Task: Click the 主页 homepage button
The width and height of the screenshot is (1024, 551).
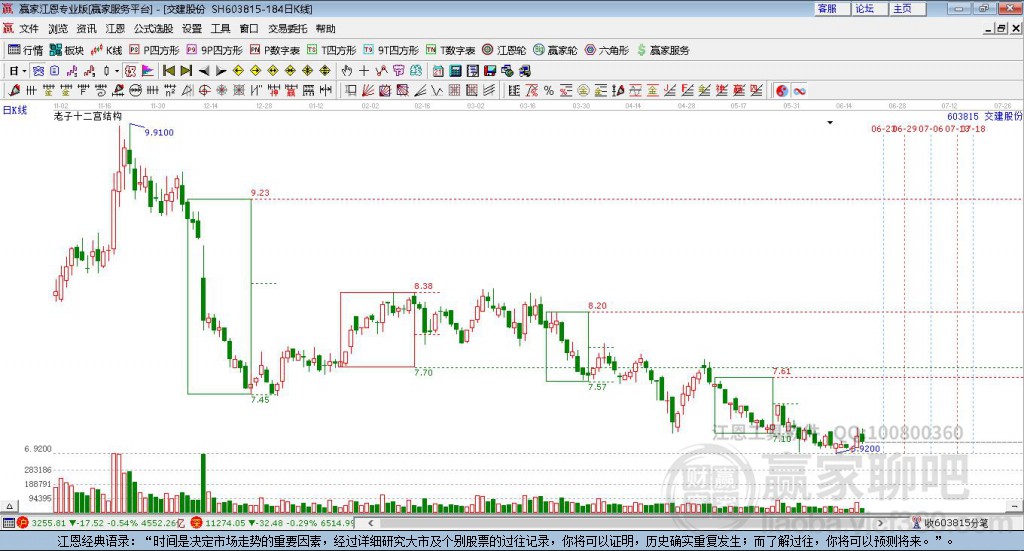Action: coord(907,8)
